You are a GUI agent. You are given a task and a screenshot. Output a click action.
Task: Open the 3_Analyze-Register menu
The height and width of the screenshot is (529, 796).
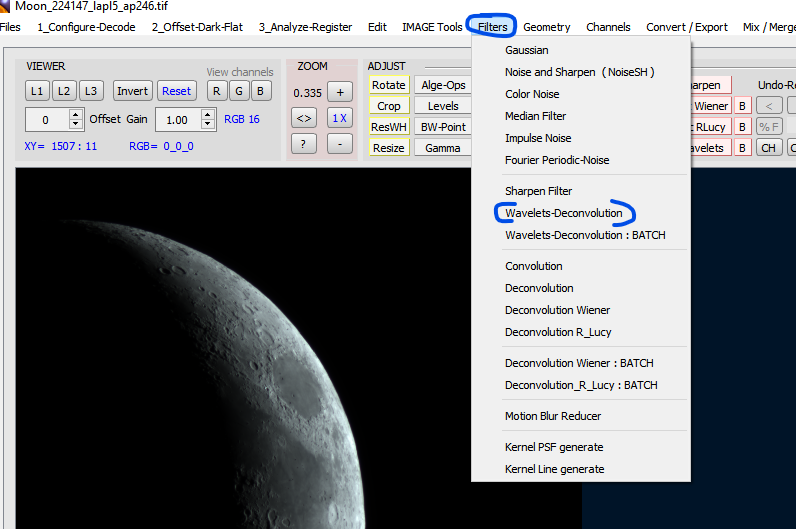click(306, 27)
